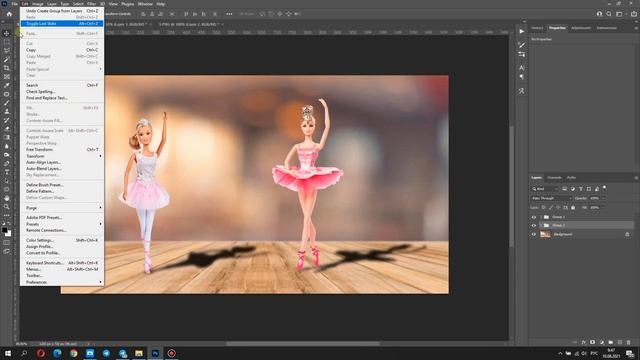Screen dimensions: 640x360
Task: Open the Paragraph panel icon
Action: click(522, 77)
